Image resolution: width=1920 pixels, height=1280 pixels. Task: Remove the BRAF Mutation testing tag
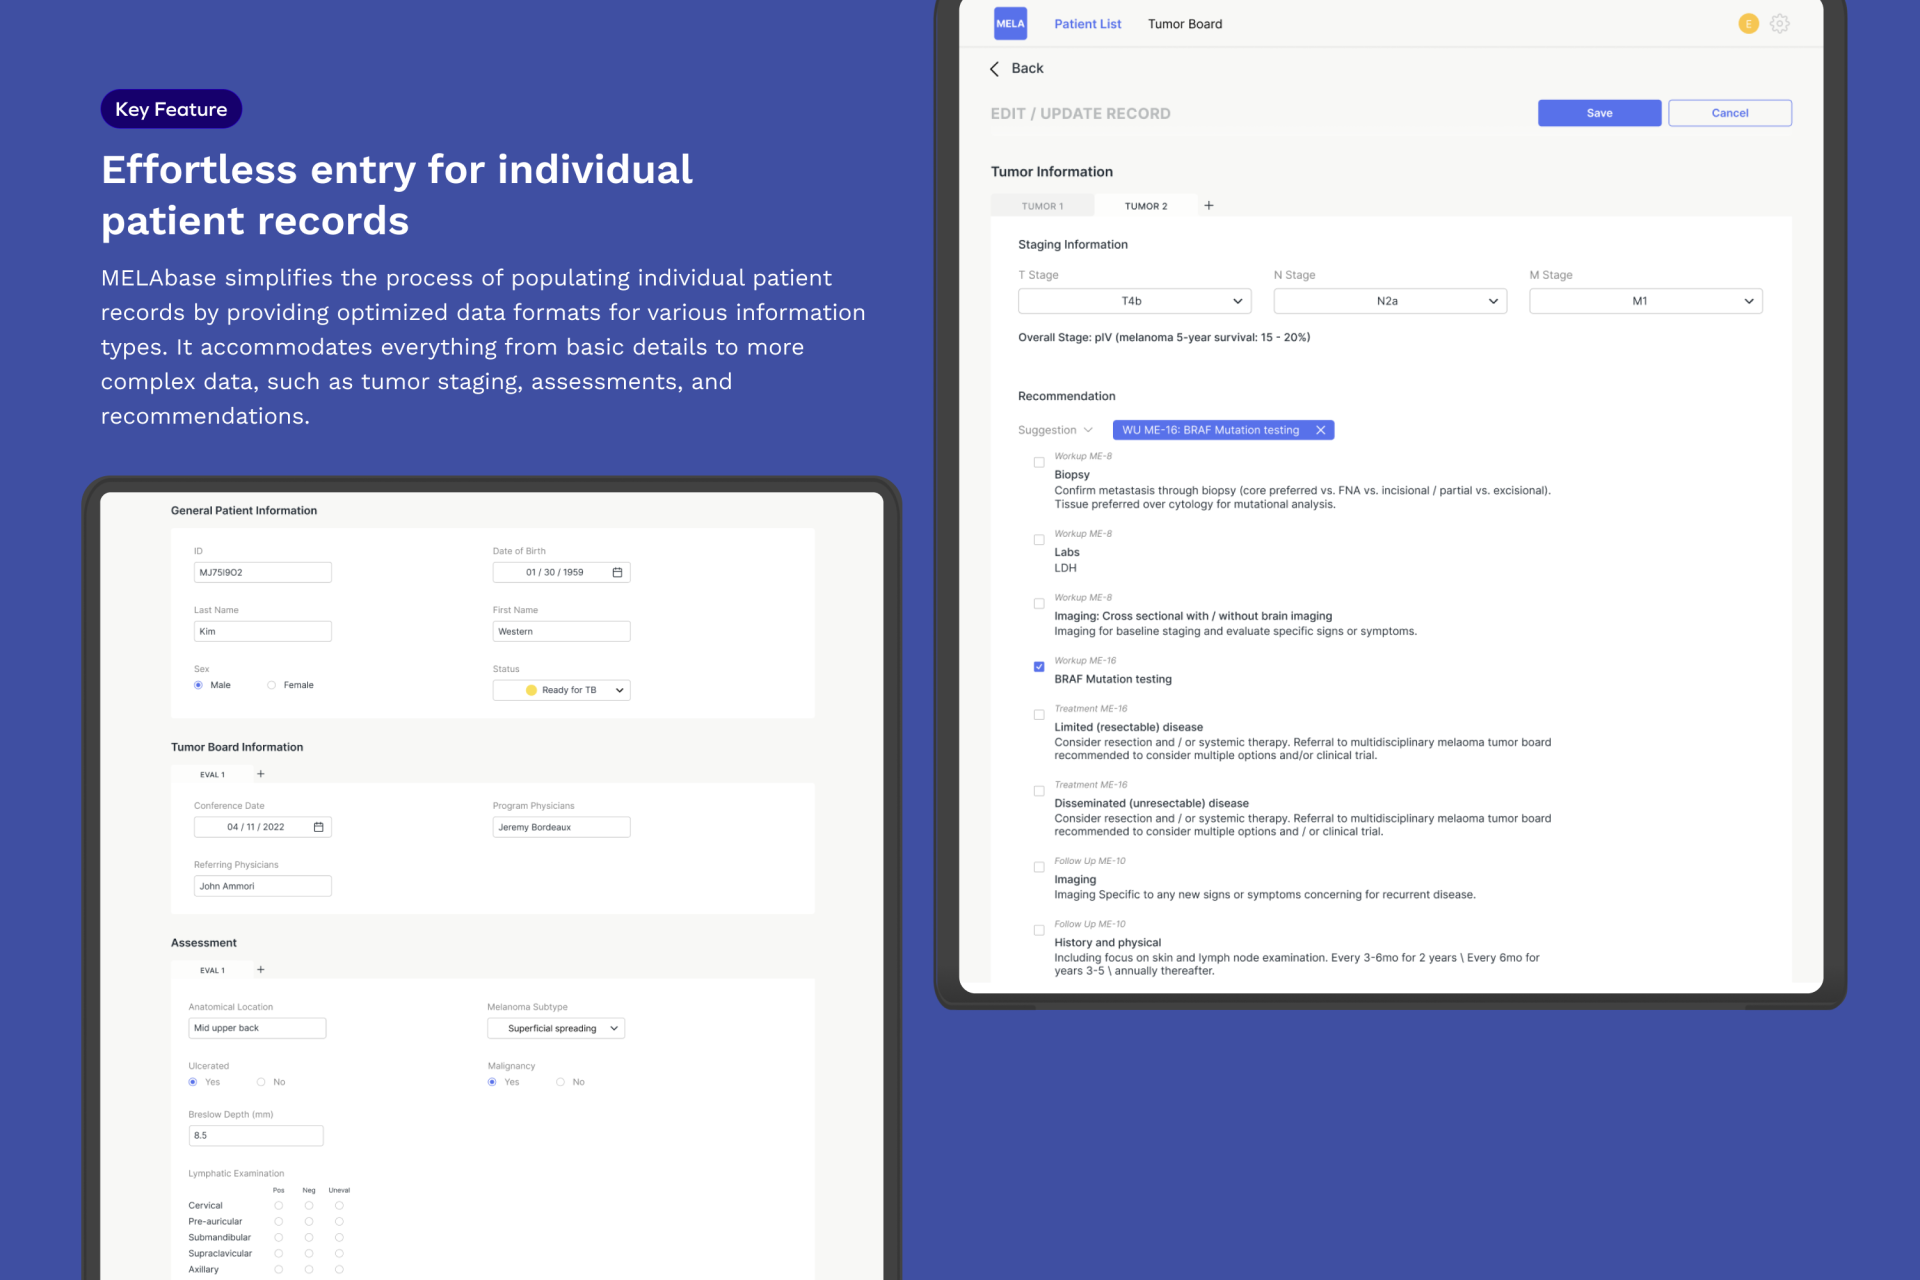tap(1320, 430)
